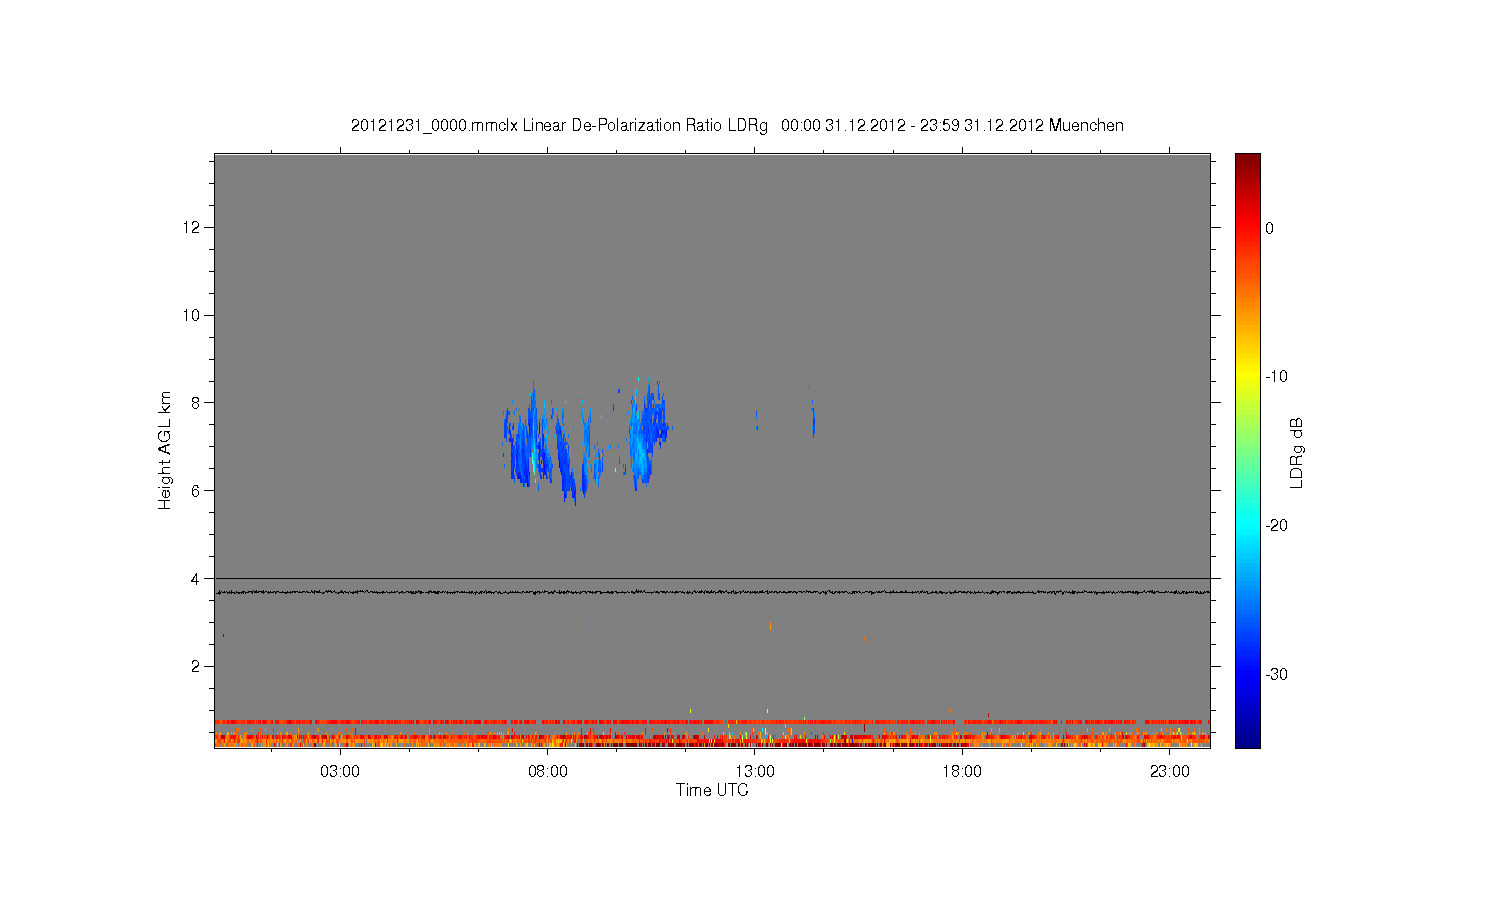Click the height tick label 4
The height and width of the screenshot is (900, 1500).
pyautogui.click(x=196, y=578)
